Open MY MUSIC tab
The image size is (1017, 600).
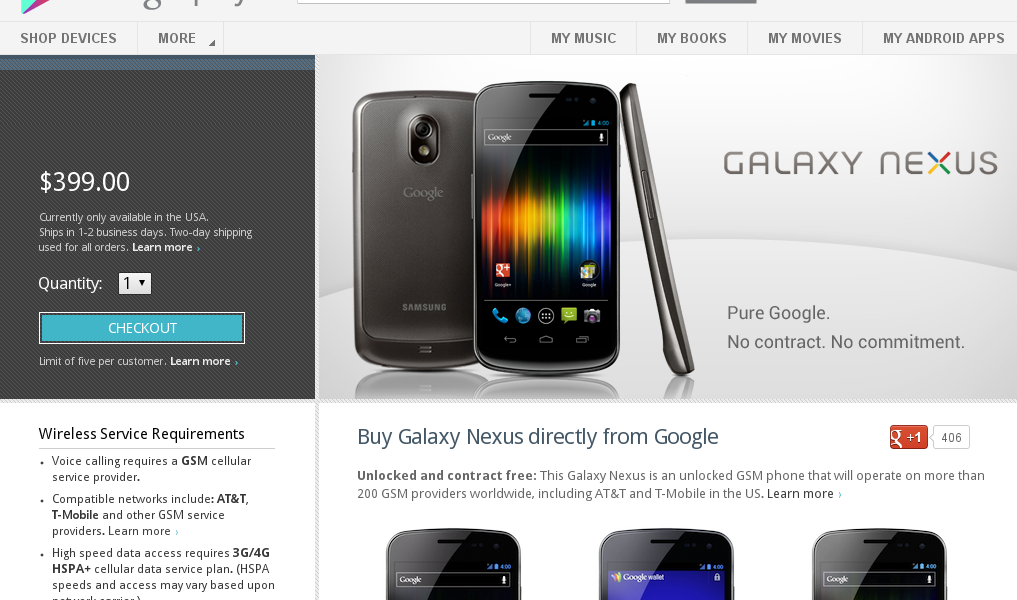[x=584, y=38]
